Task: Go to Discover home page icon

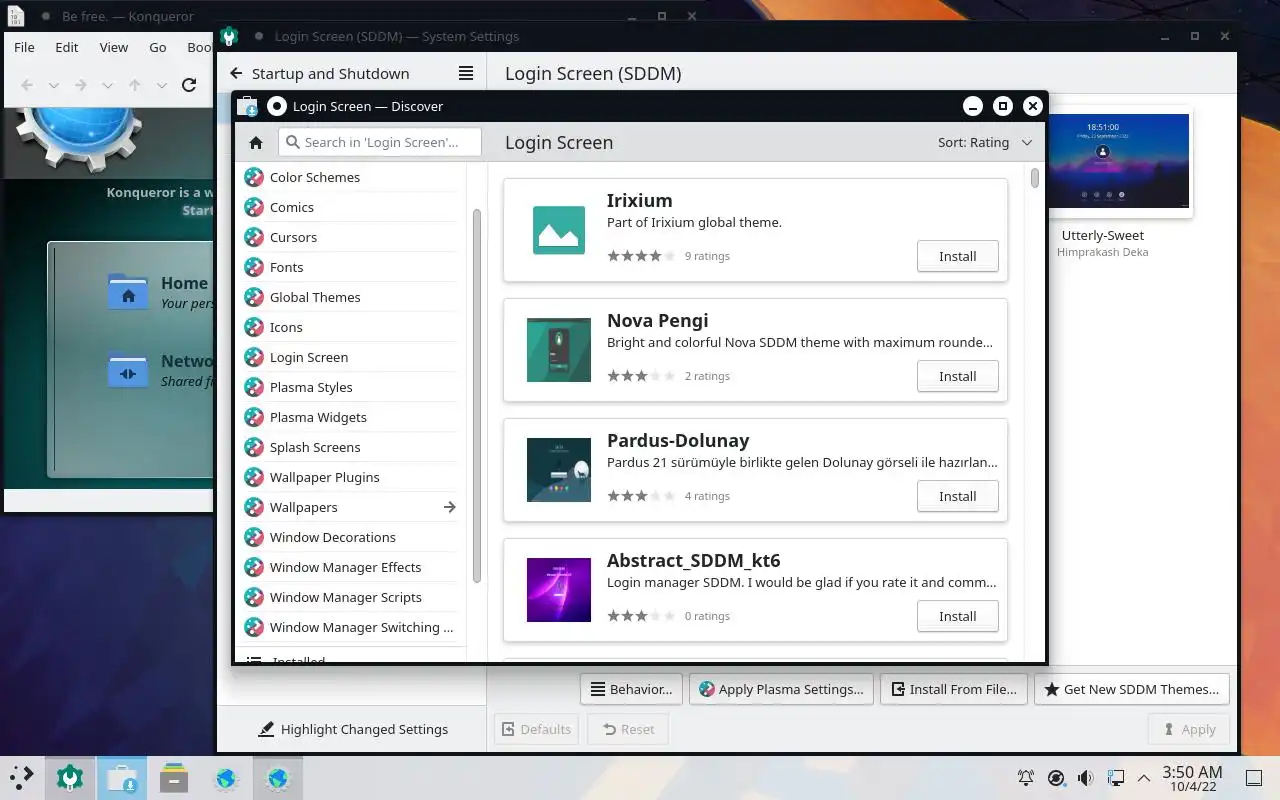Action: coord(256,142)
